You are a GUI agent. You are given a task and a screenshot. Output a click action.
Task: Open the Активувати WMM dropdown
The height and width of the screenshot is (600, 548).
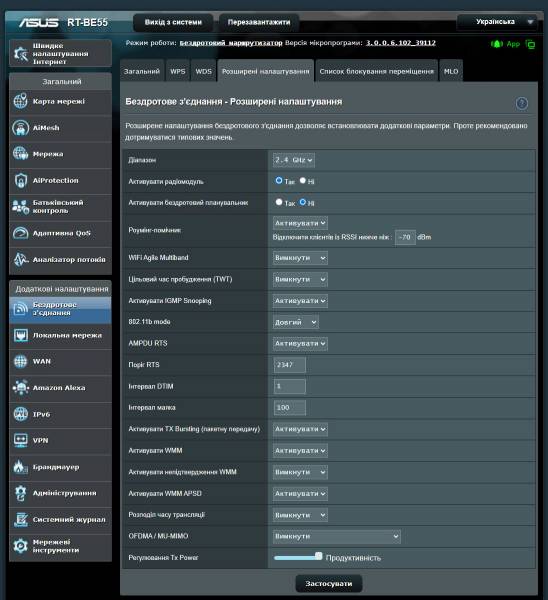point(300,451)
